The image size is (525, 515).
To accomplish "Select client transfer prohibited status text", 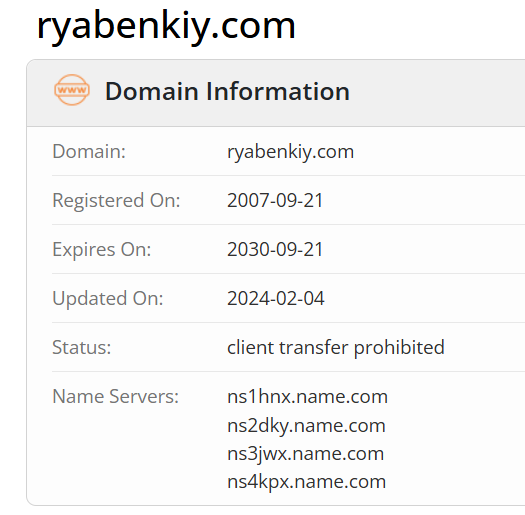I will (336, 348).
